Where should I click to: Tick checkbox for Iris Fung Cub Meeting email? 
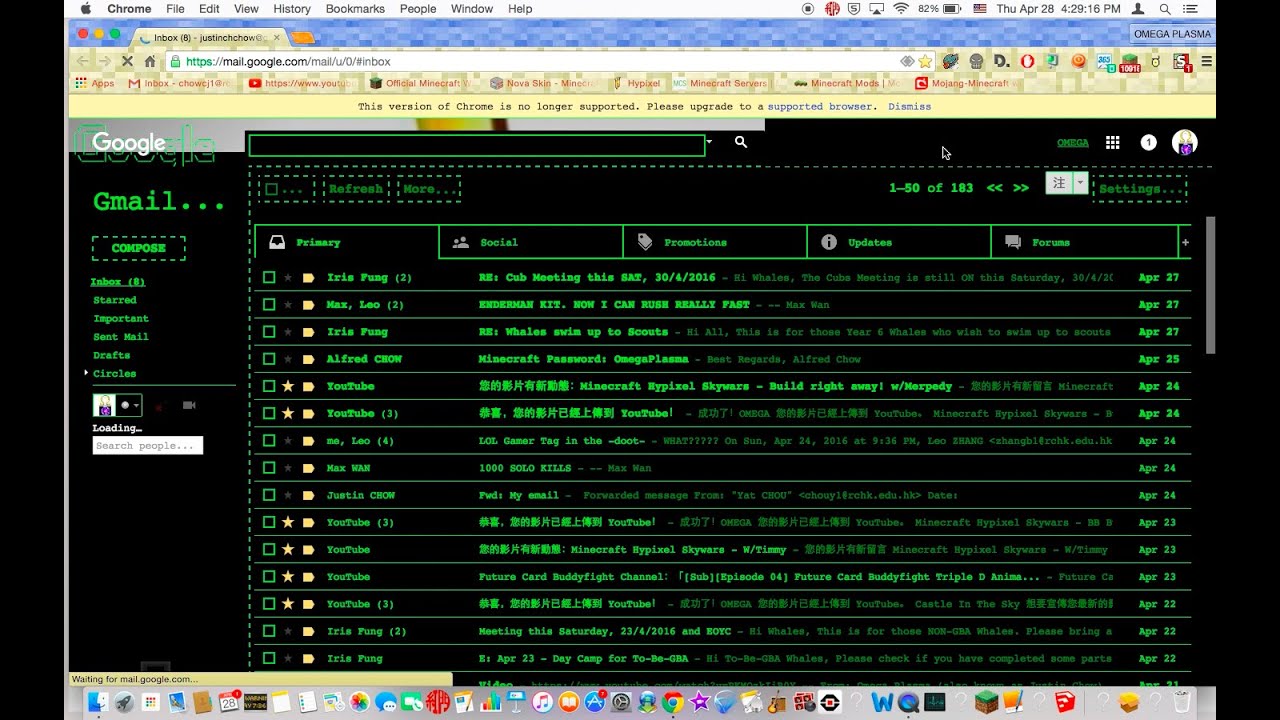click(x=269, y=278)
